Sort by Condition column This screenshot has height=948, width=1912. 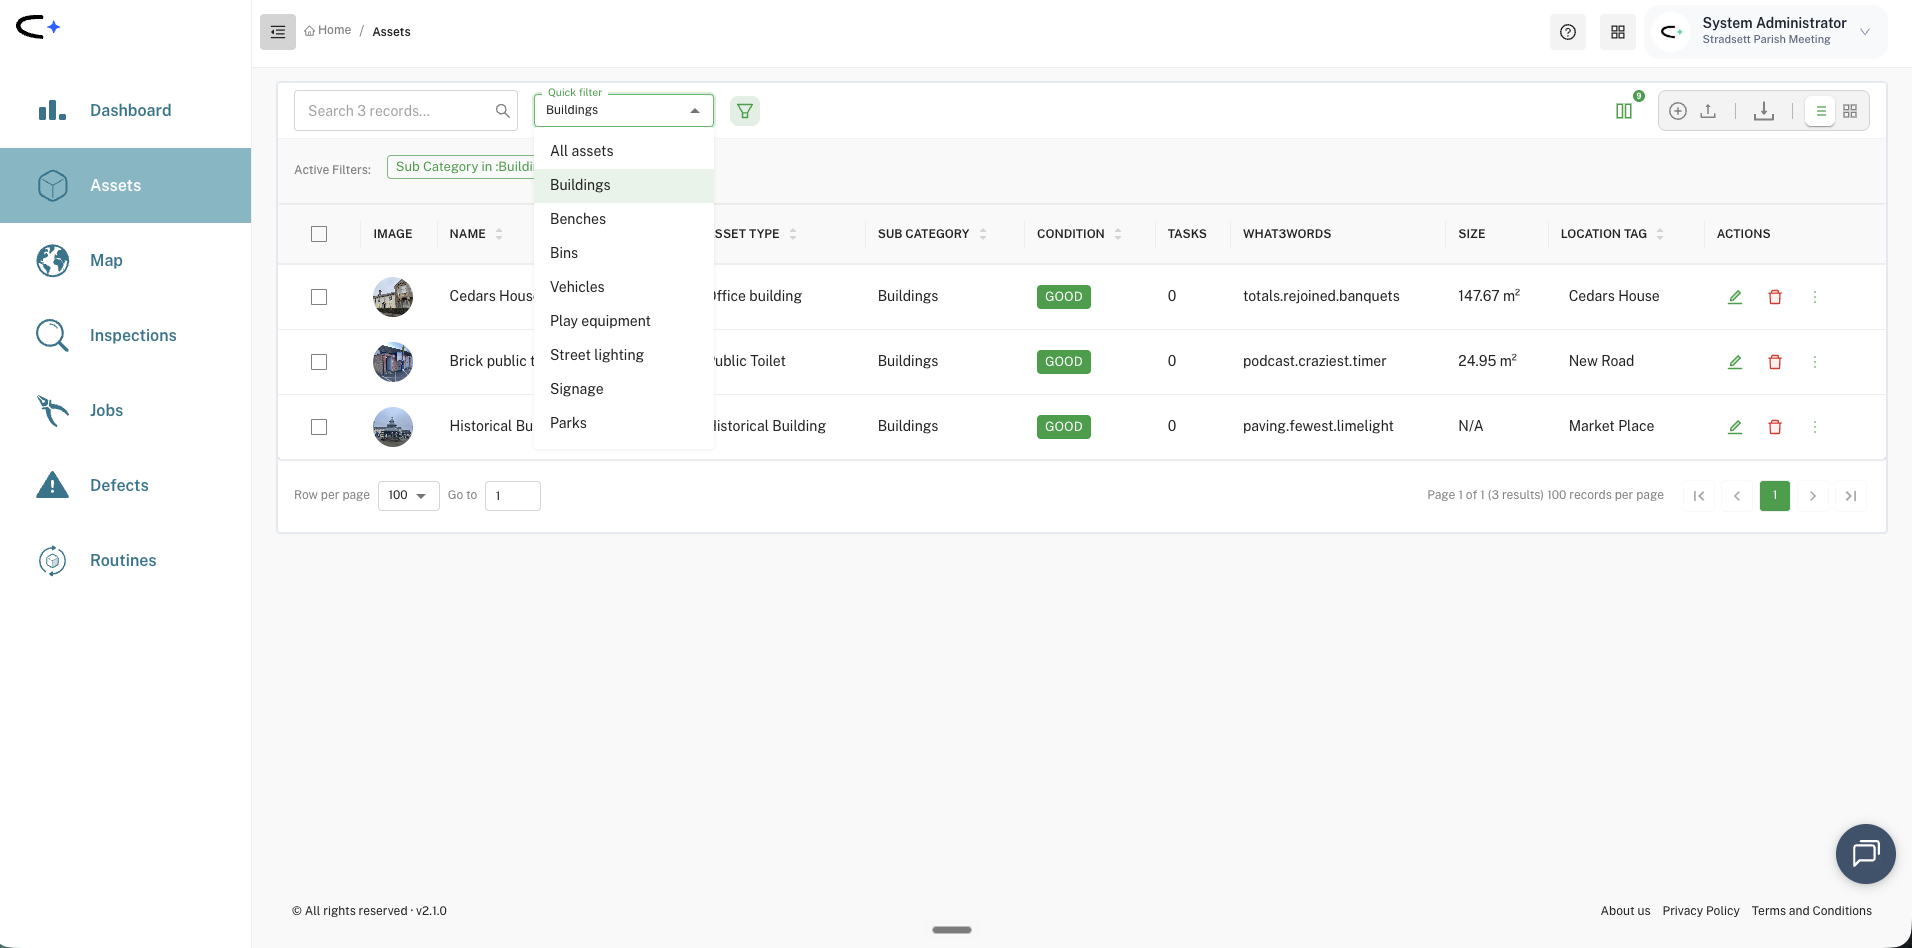tap(1118, 234)
